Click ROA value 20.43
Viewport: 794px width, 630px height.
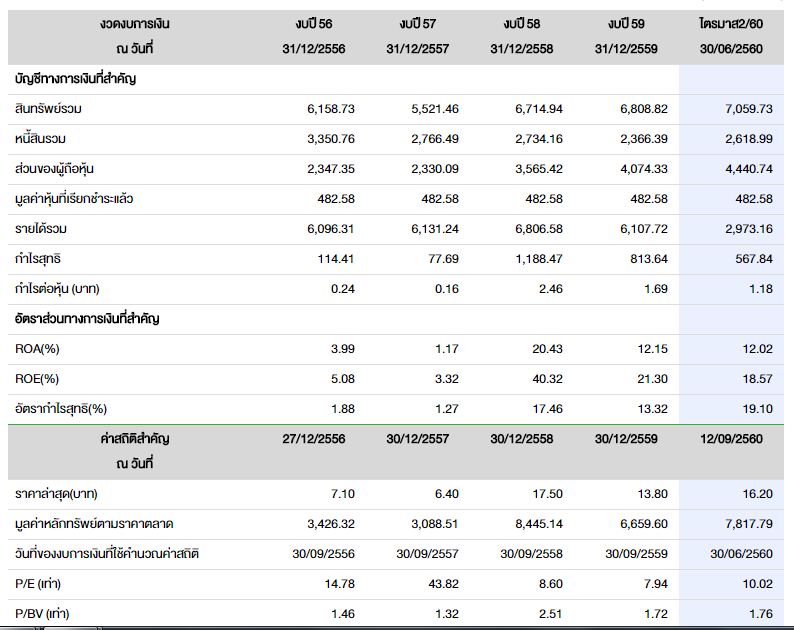(547, 349)
